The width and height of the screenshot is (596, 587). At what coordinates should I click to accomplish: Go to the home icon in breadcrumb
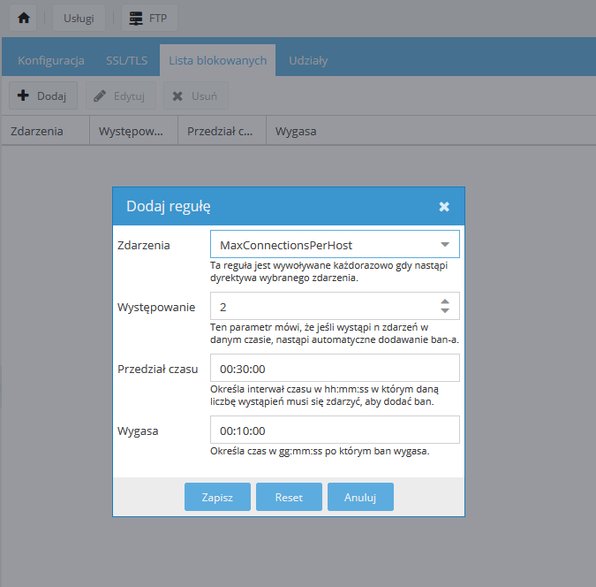click(x=24, y=18)
